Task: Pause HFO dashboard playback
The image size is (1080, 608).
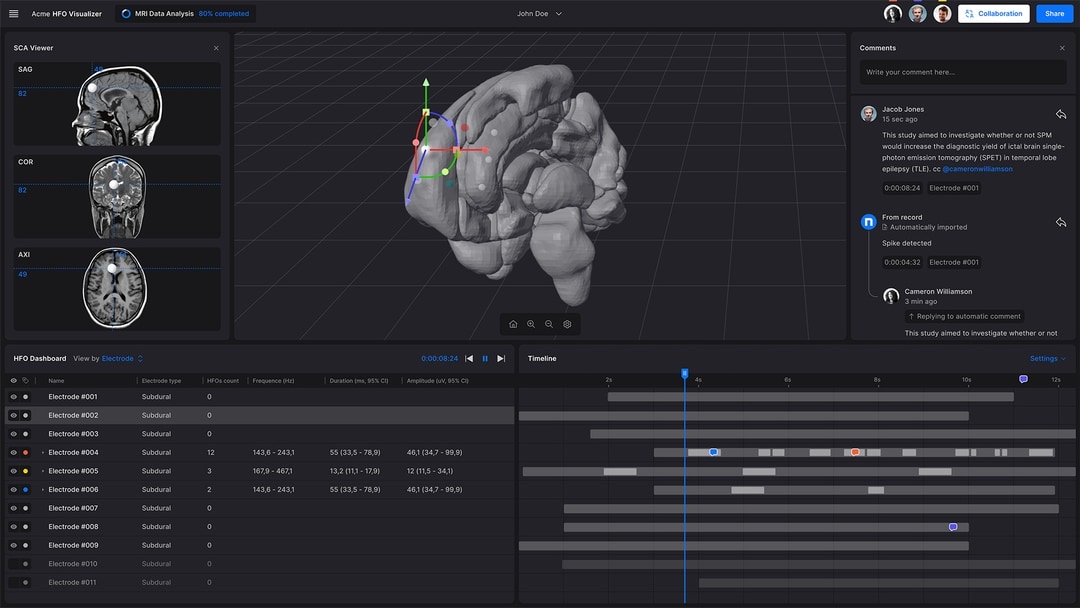Action: pos(485,359)
